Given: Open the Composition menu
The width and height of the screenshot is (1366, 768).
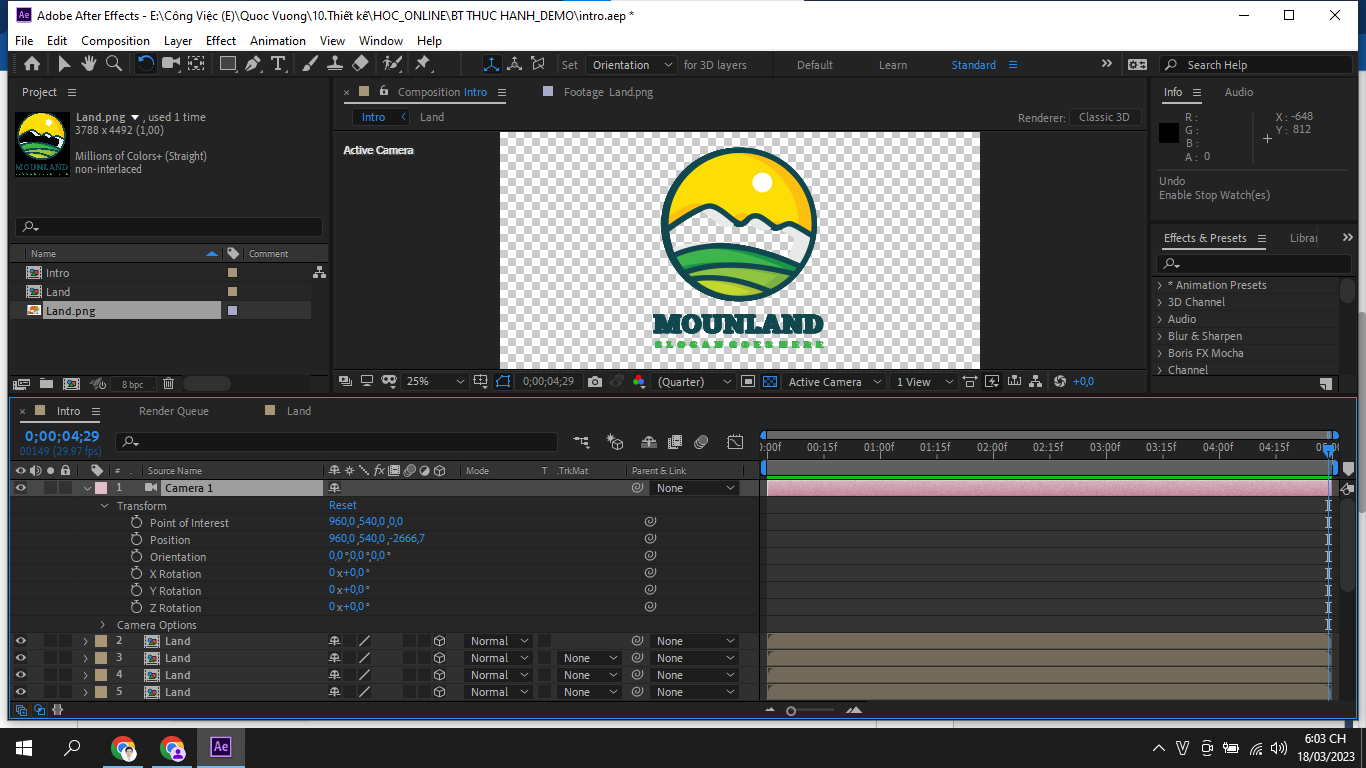Looking at the screenshot, I should [115, 41].
